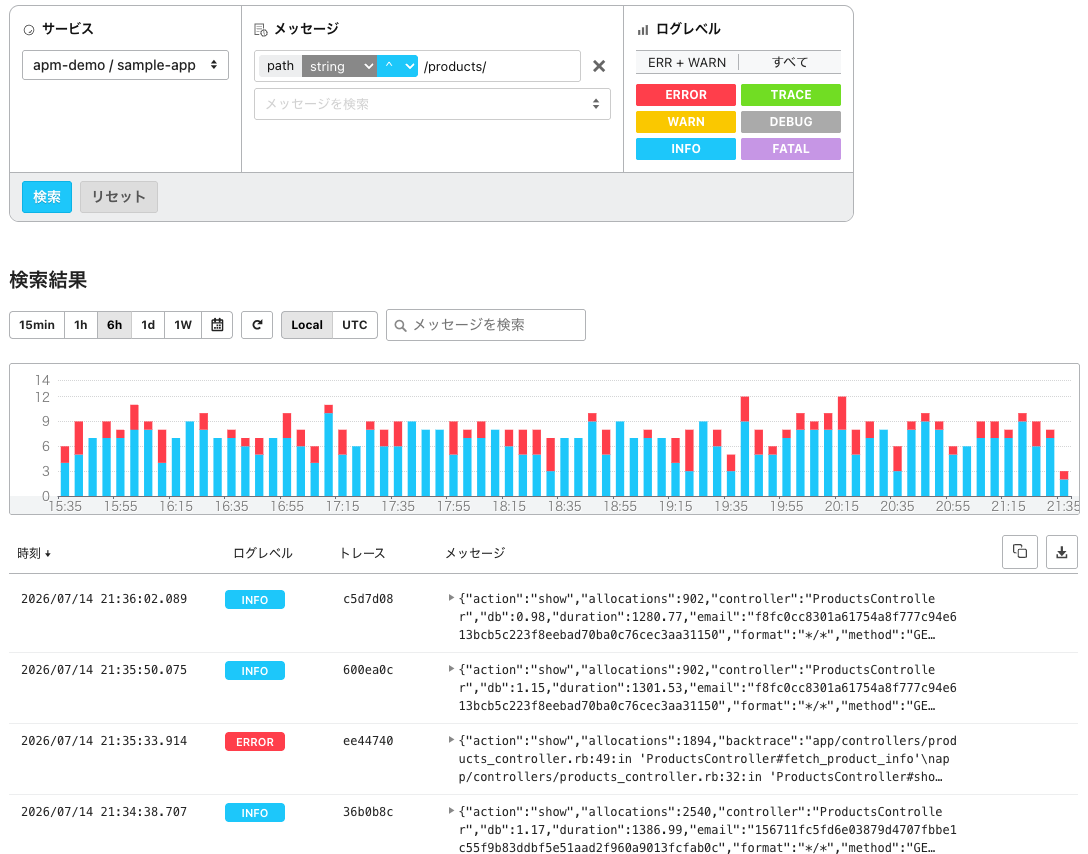Click the ログレベル column header
This screenshot has height=854, width=1088.
click(262, 553)
